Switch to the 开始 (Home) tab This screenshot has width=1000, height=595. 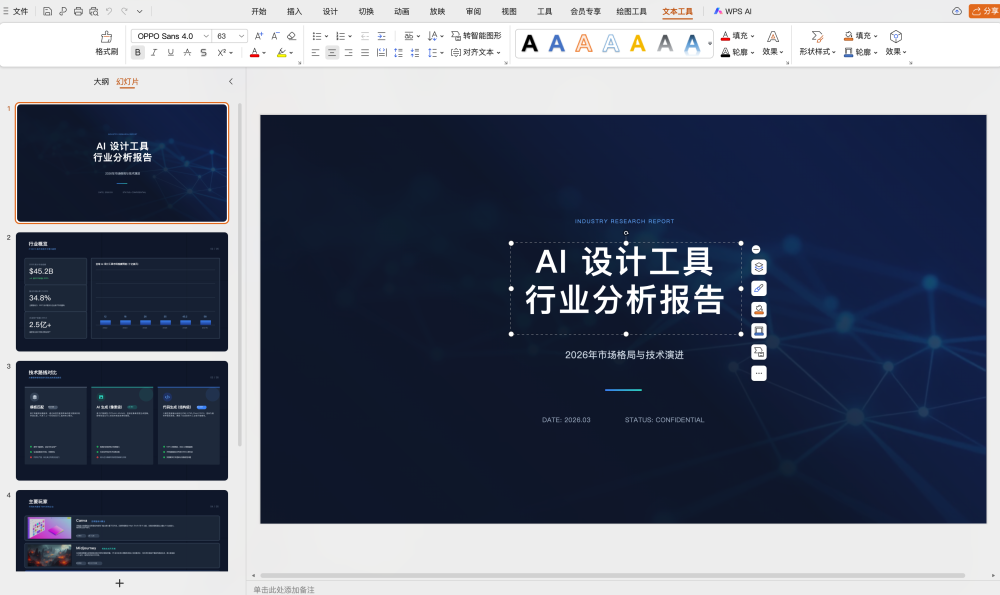click(259, 11)
